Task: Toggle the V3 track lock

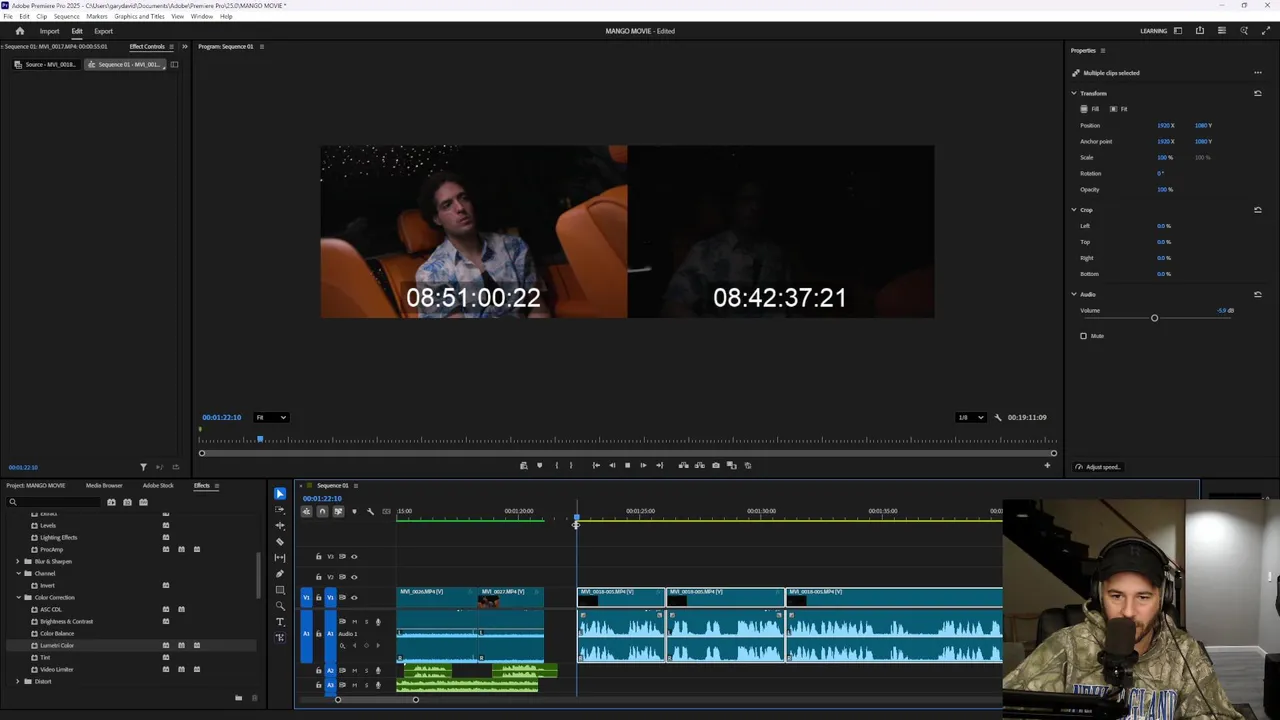Action: [319, 557]
